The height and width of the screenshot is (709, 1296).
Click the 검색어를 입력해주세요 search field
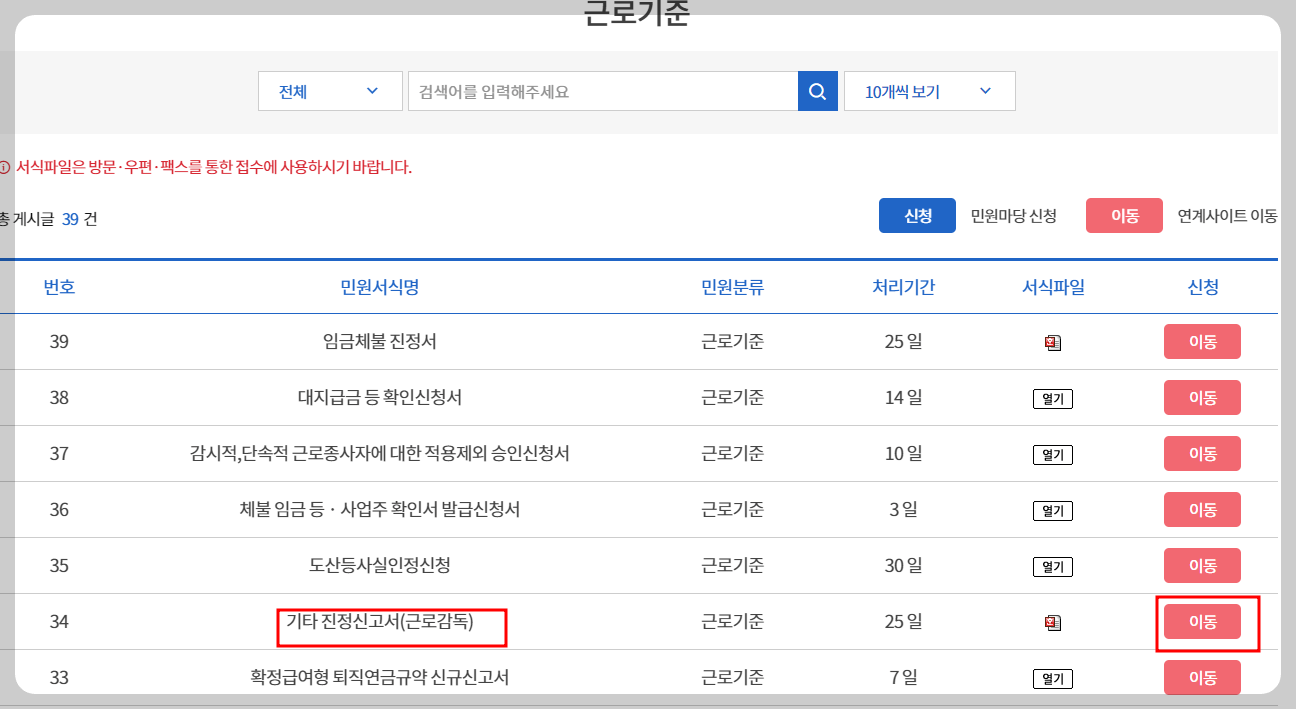pyautogui.click(x=600, y=90)
